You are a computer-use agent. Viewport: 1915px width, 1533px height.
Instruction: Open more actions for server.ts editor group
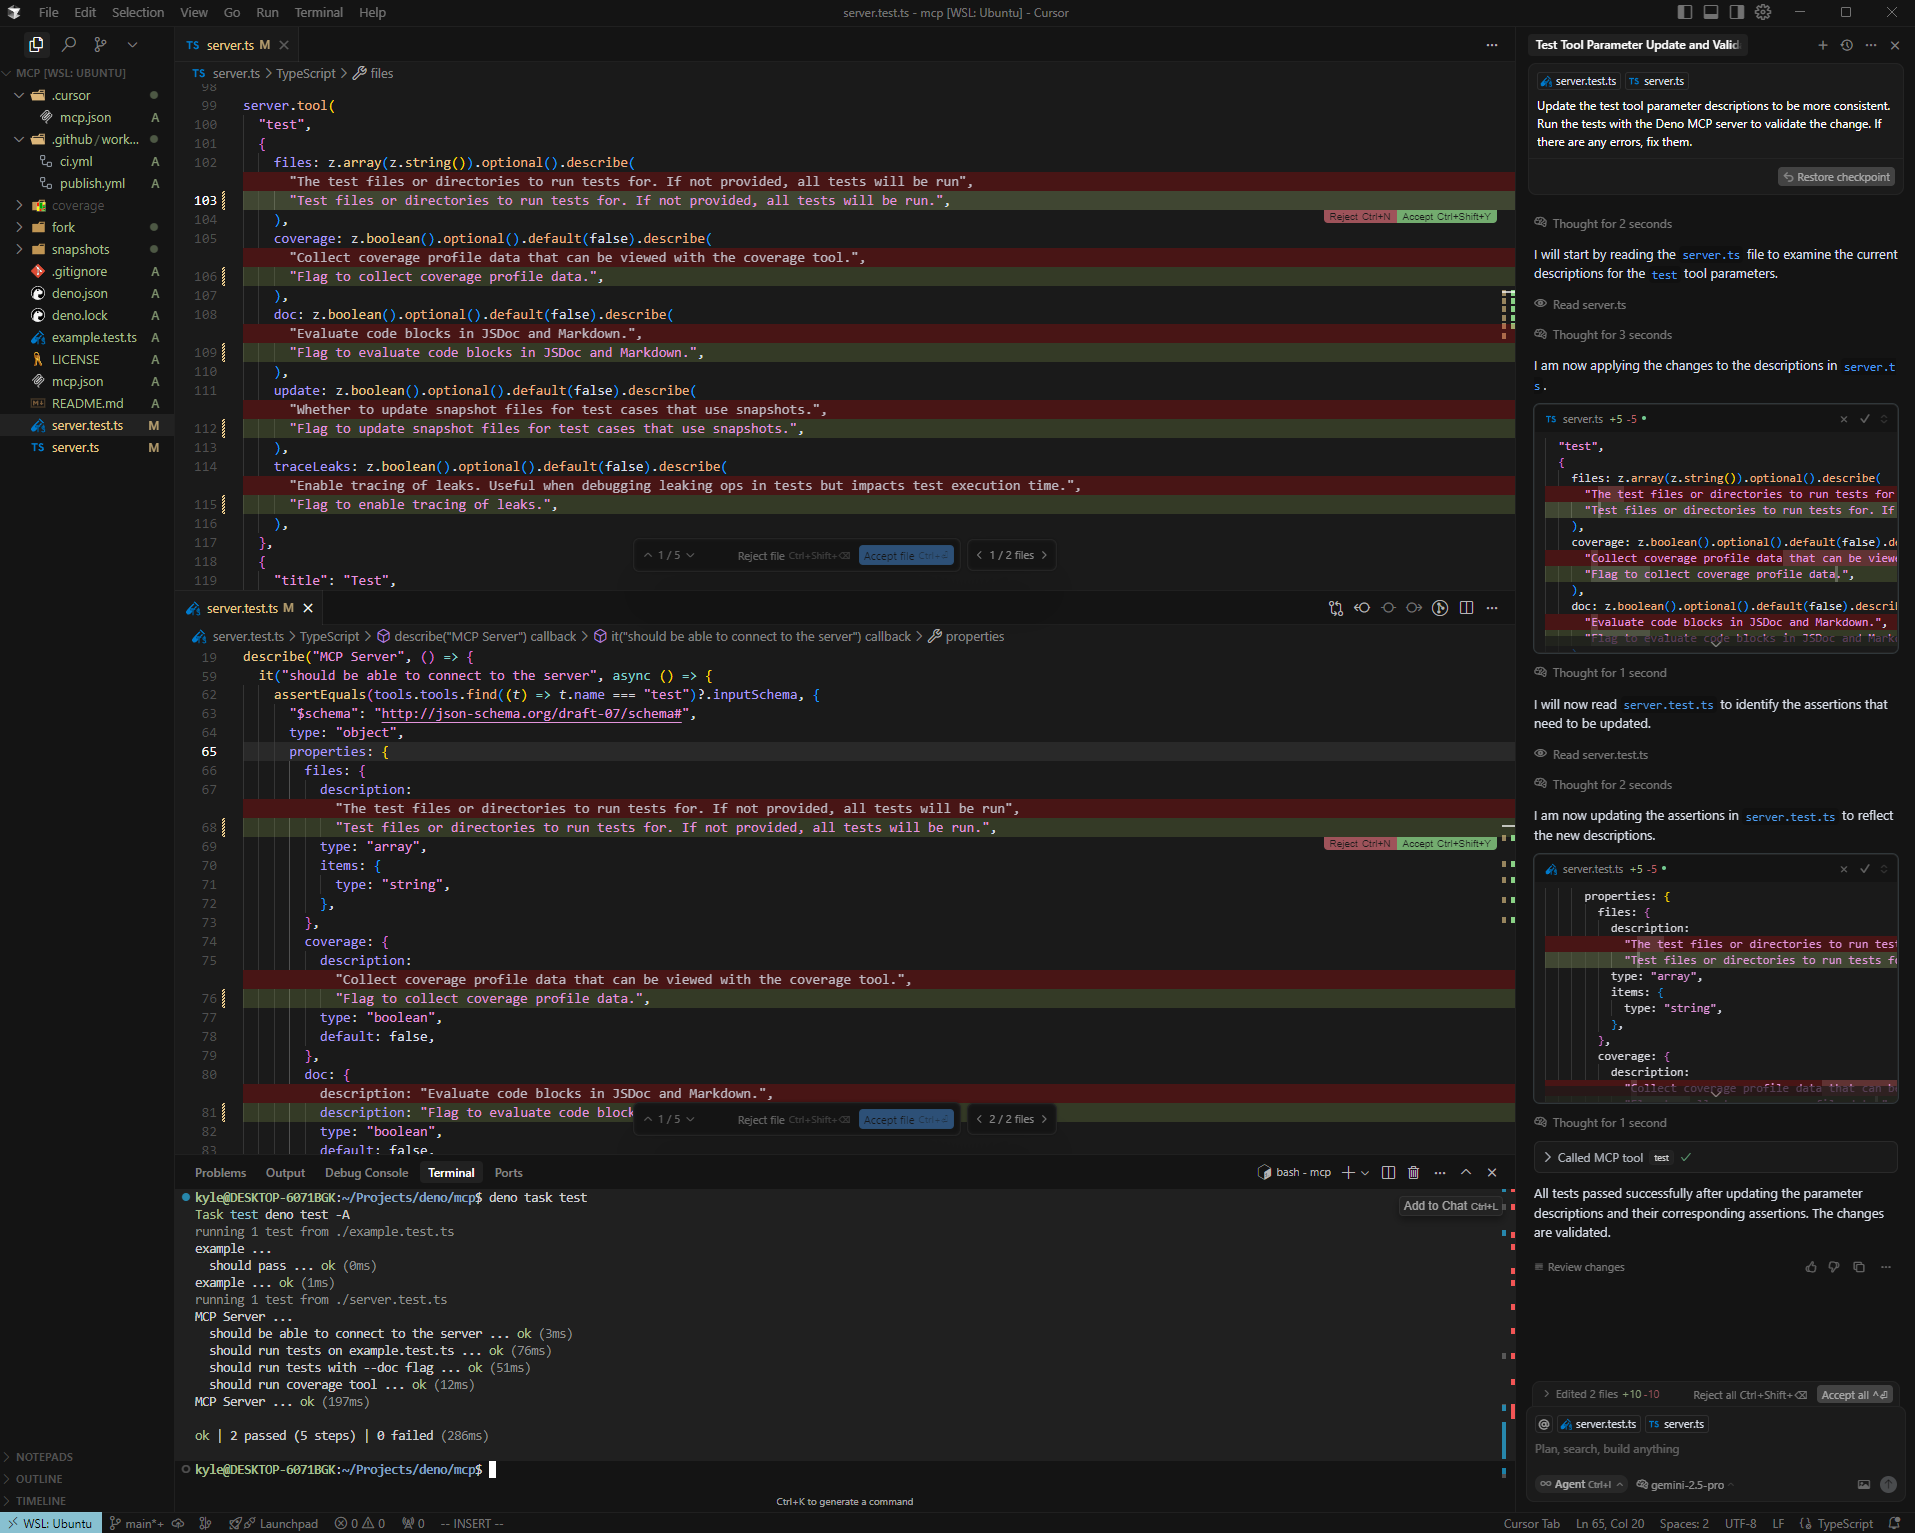(x=1492, y=45)
